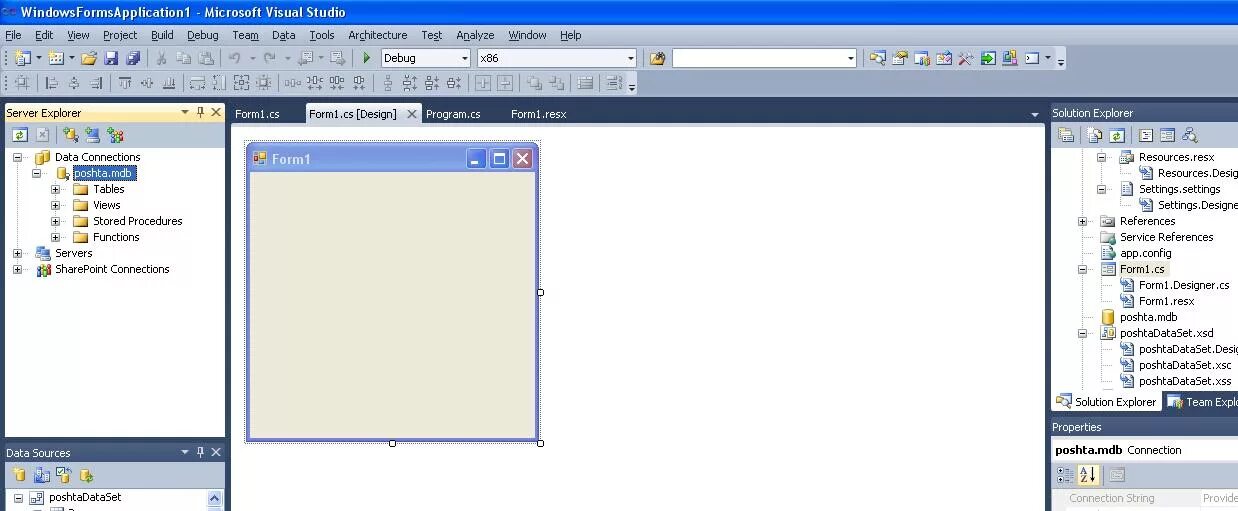This screenshot has height=511, width=1238.
Task: Click the Find in Files icon
Action: (657, 58)
